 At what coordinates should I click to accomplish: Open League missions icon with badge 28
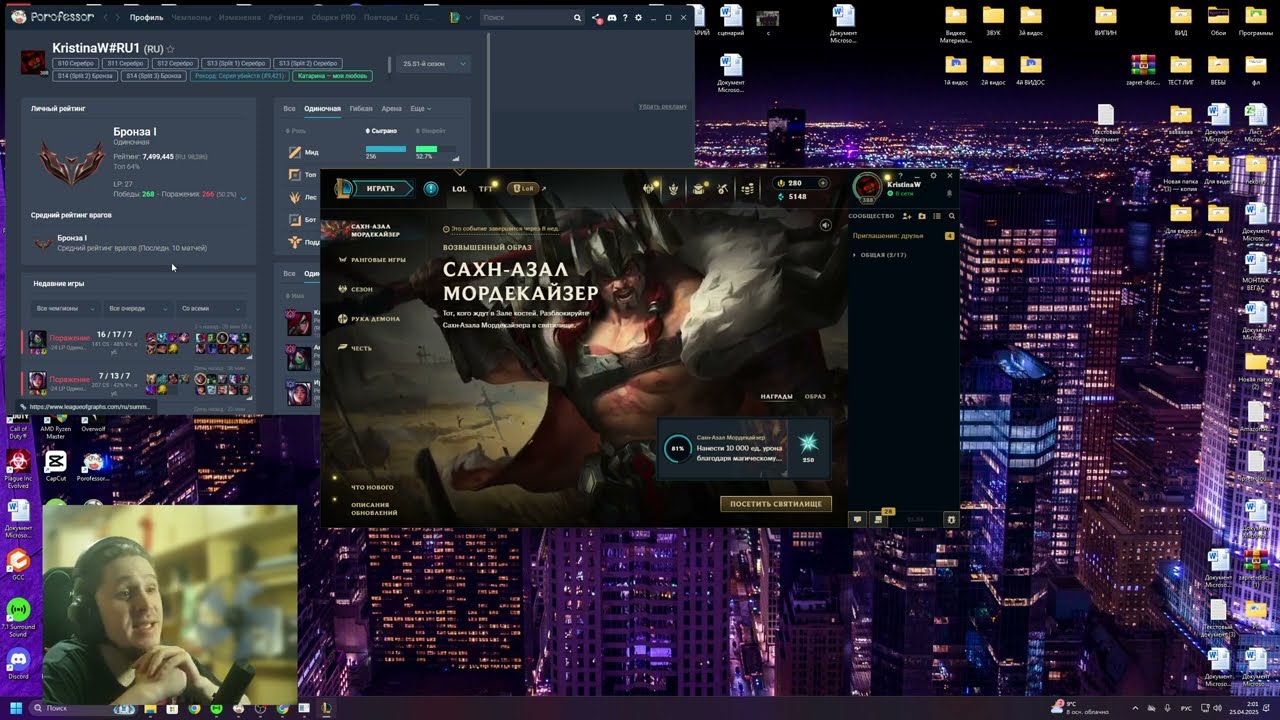880,518
